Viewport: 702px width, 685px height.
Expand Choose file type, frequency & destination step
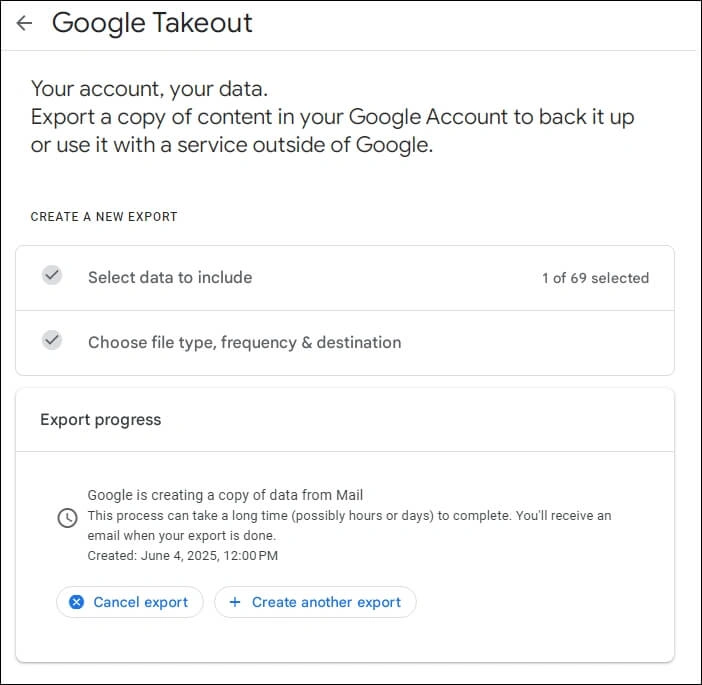tap(345, 343)
